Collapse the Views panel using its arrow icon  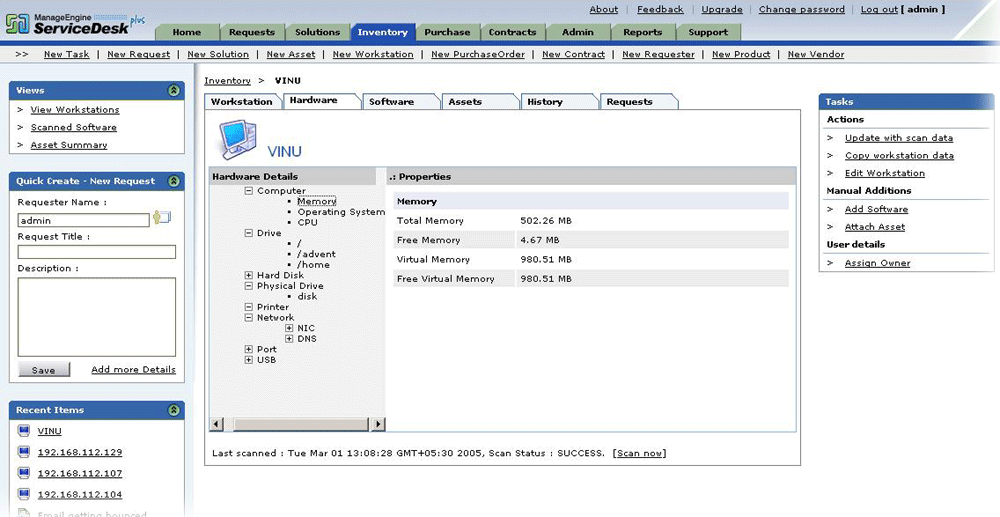pyautogui.click(x=174, y=90)
